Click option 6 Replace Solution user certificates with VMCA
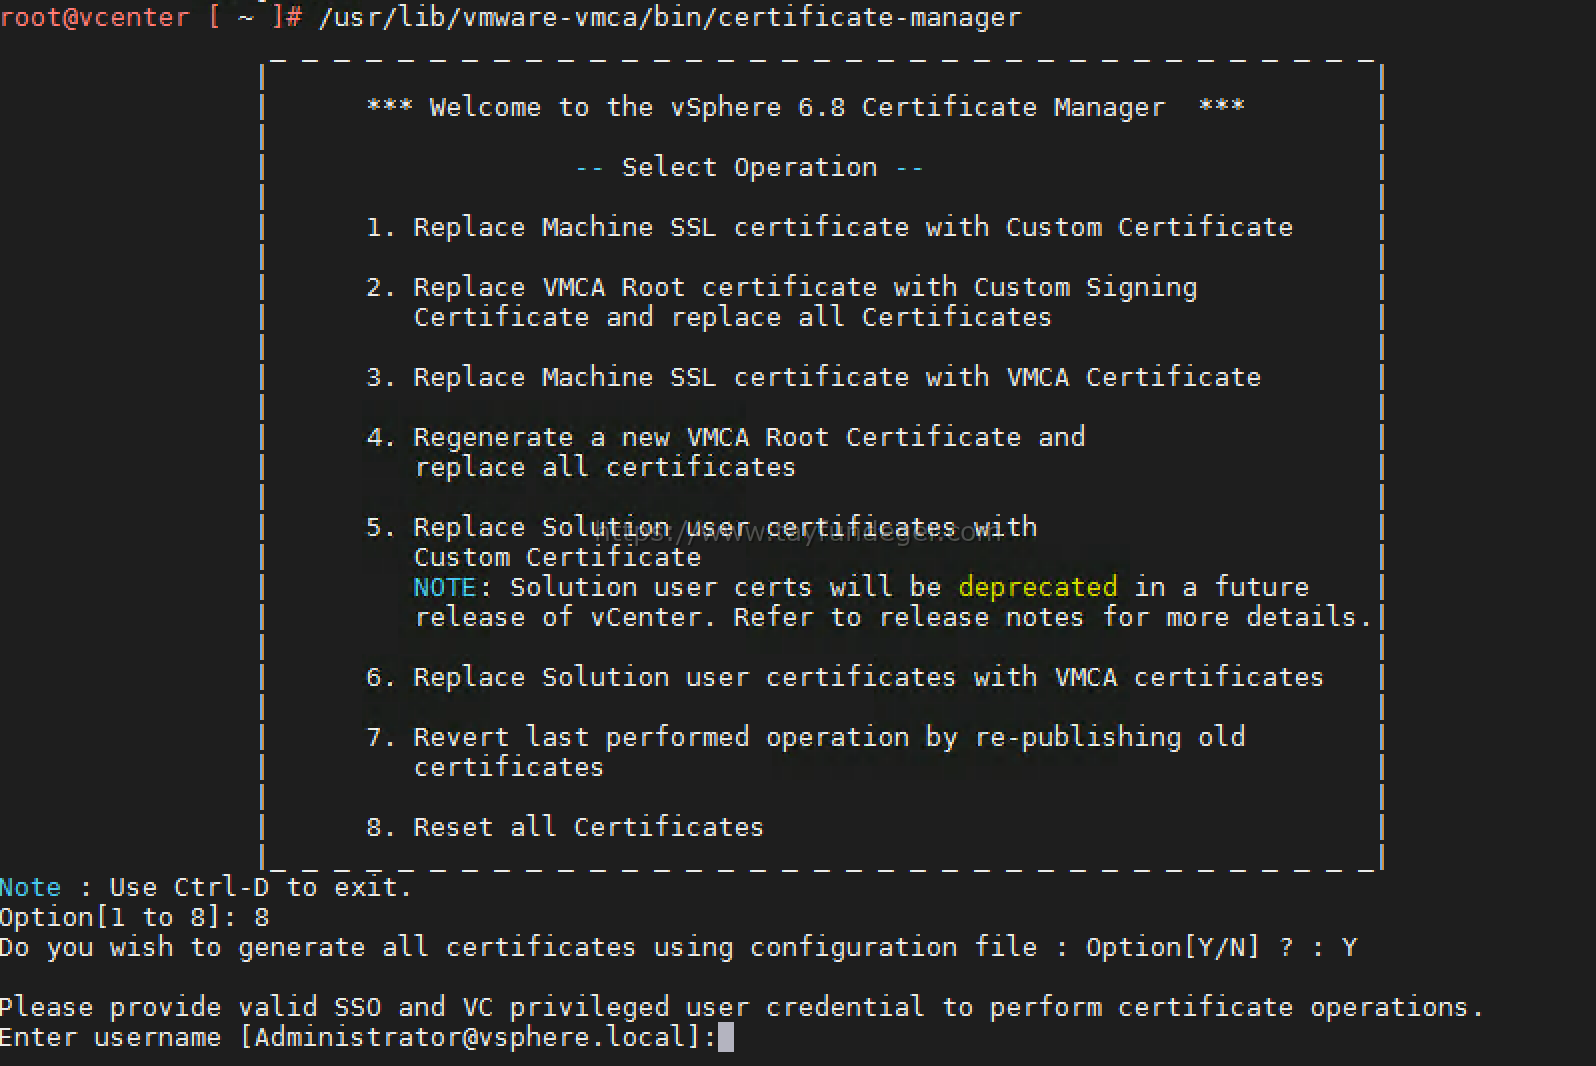The width and height of the screenshot is (1596, 1066). (x=845, y=677)
